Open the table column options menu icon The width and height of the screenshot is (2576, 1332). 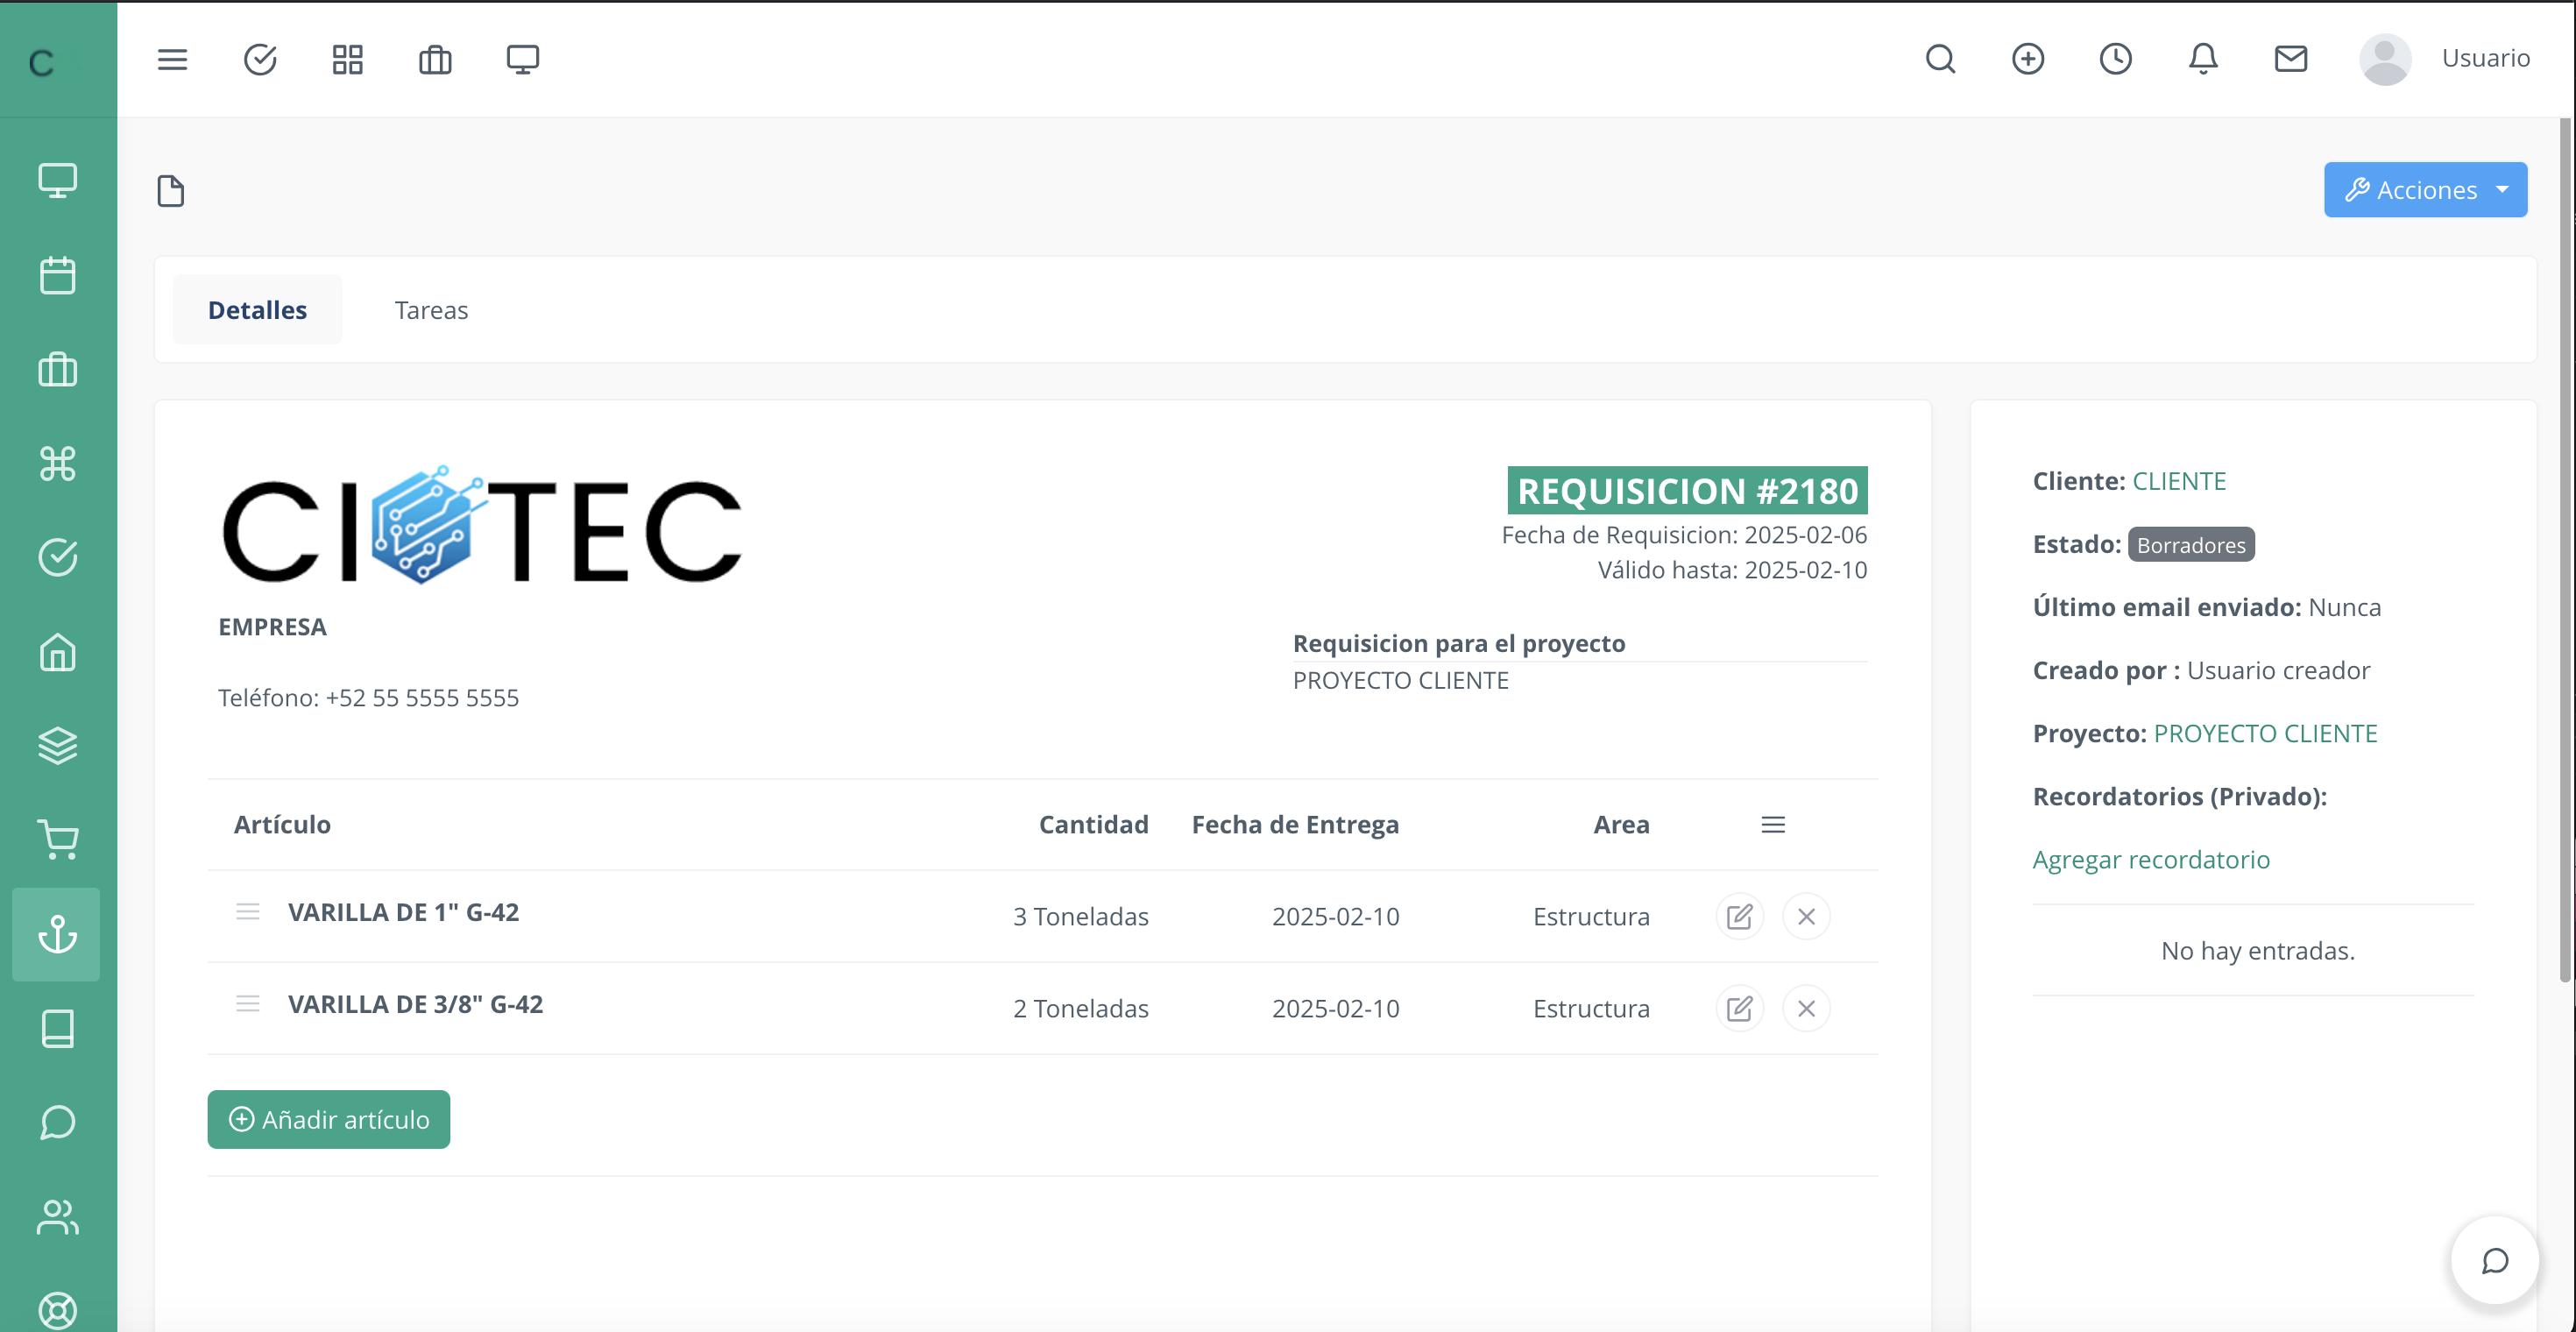tap(1773, 825)
